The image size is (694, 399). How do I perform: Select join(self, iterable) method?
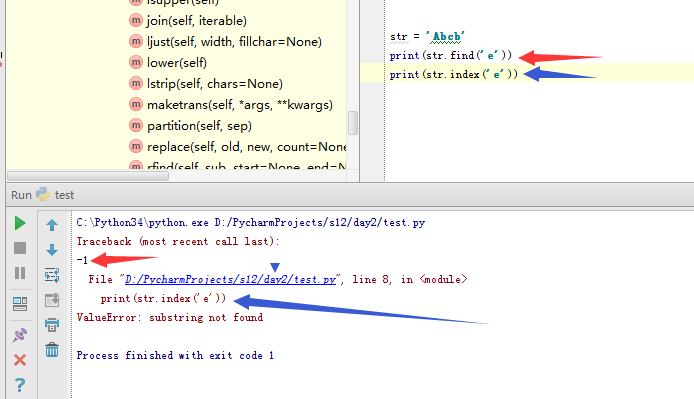[197, 21]
